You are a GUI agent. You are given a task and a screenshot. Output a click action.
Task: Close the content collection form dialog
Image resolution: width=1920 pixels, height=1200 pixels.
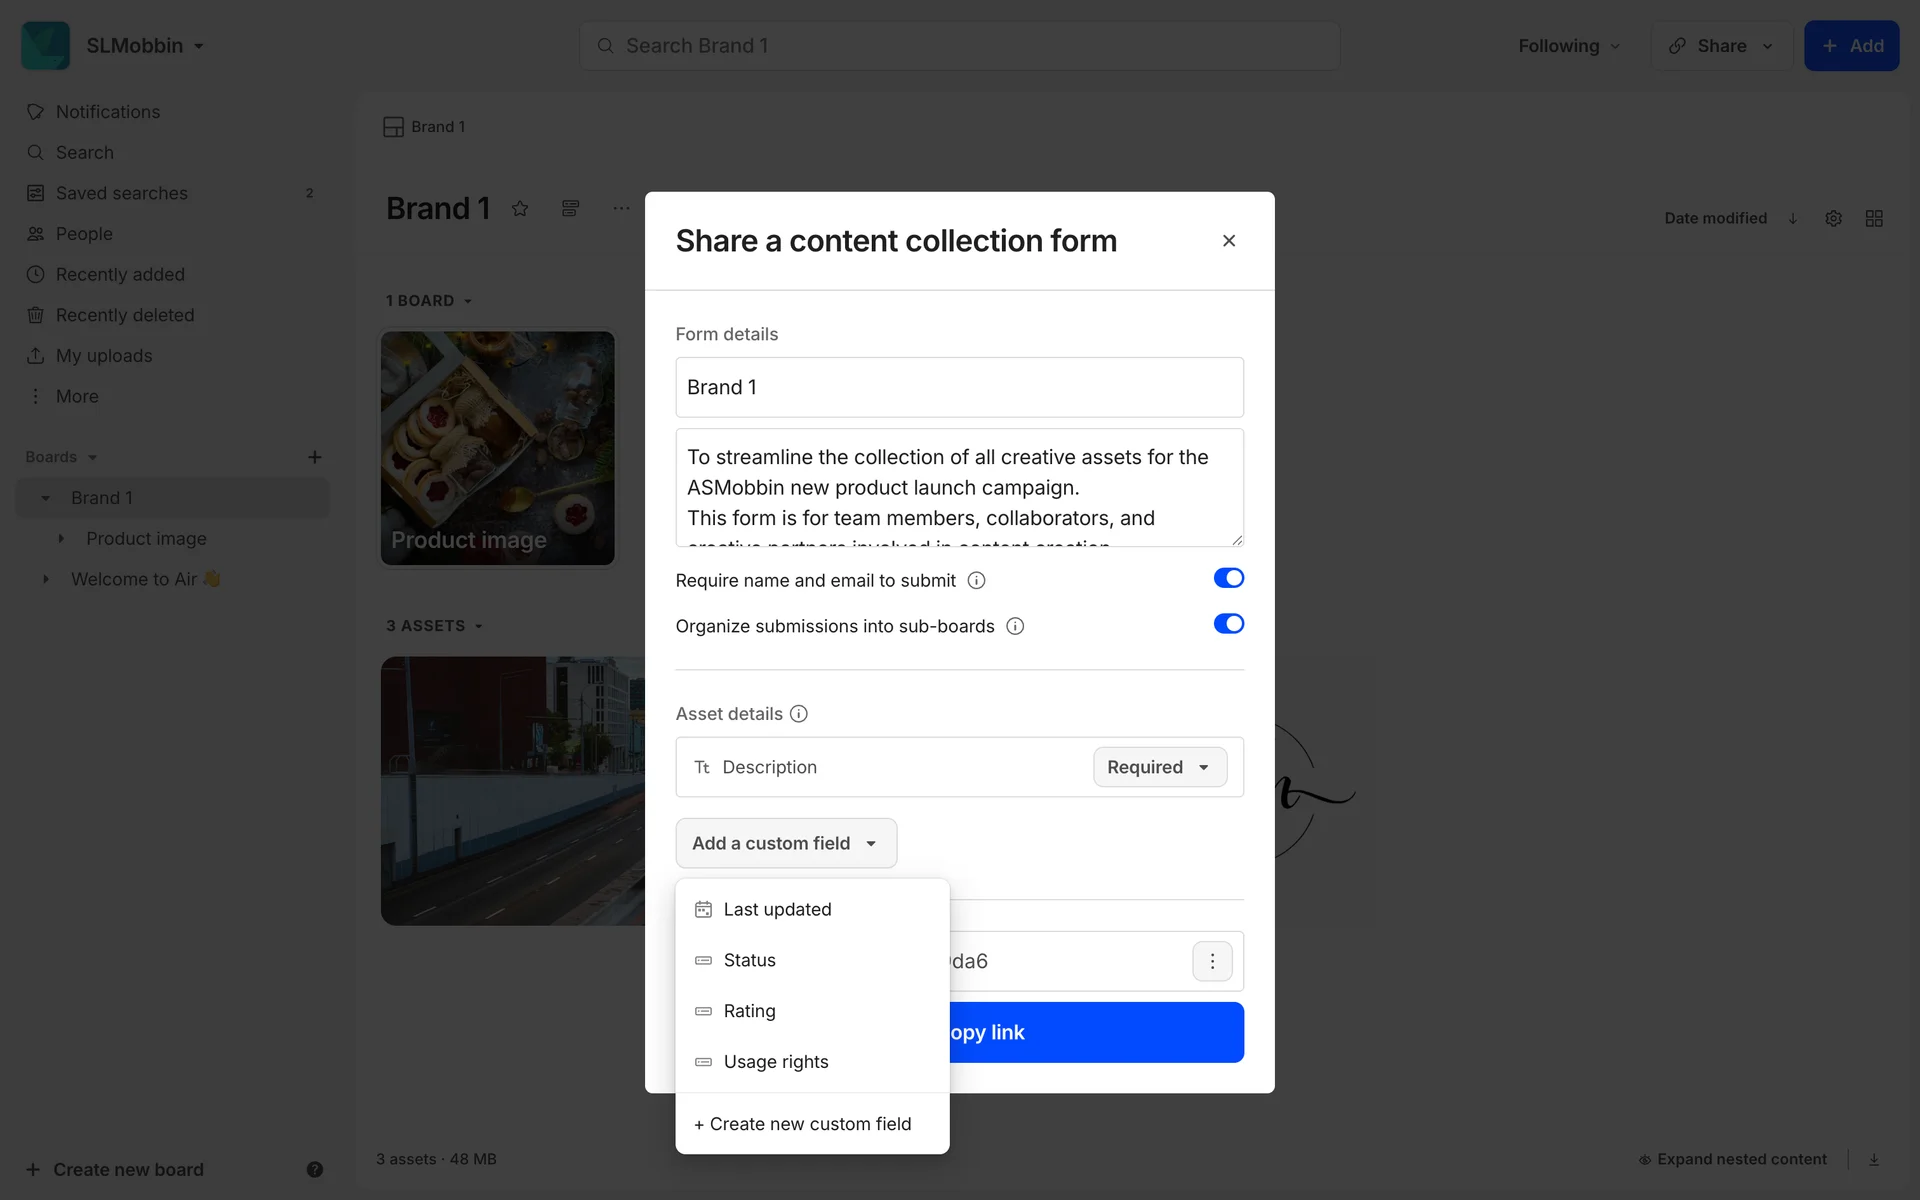[1229, 241]
